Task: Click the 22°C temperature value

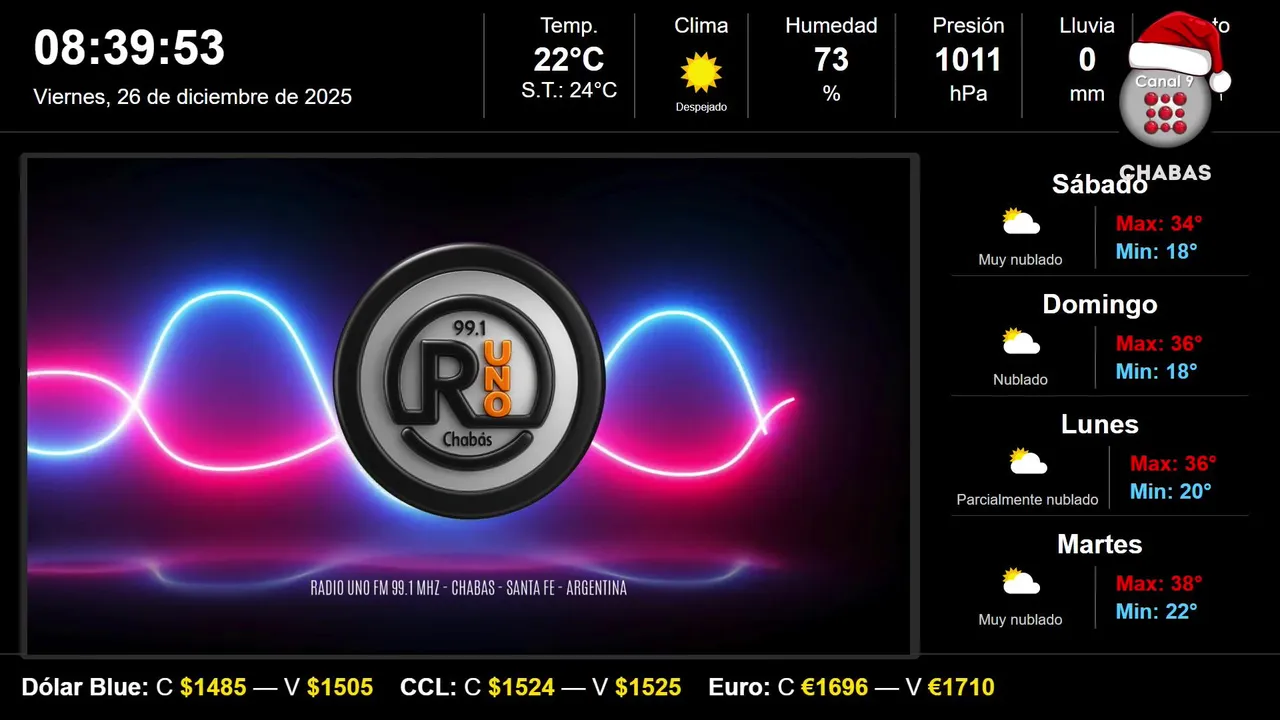Action: 569,60
